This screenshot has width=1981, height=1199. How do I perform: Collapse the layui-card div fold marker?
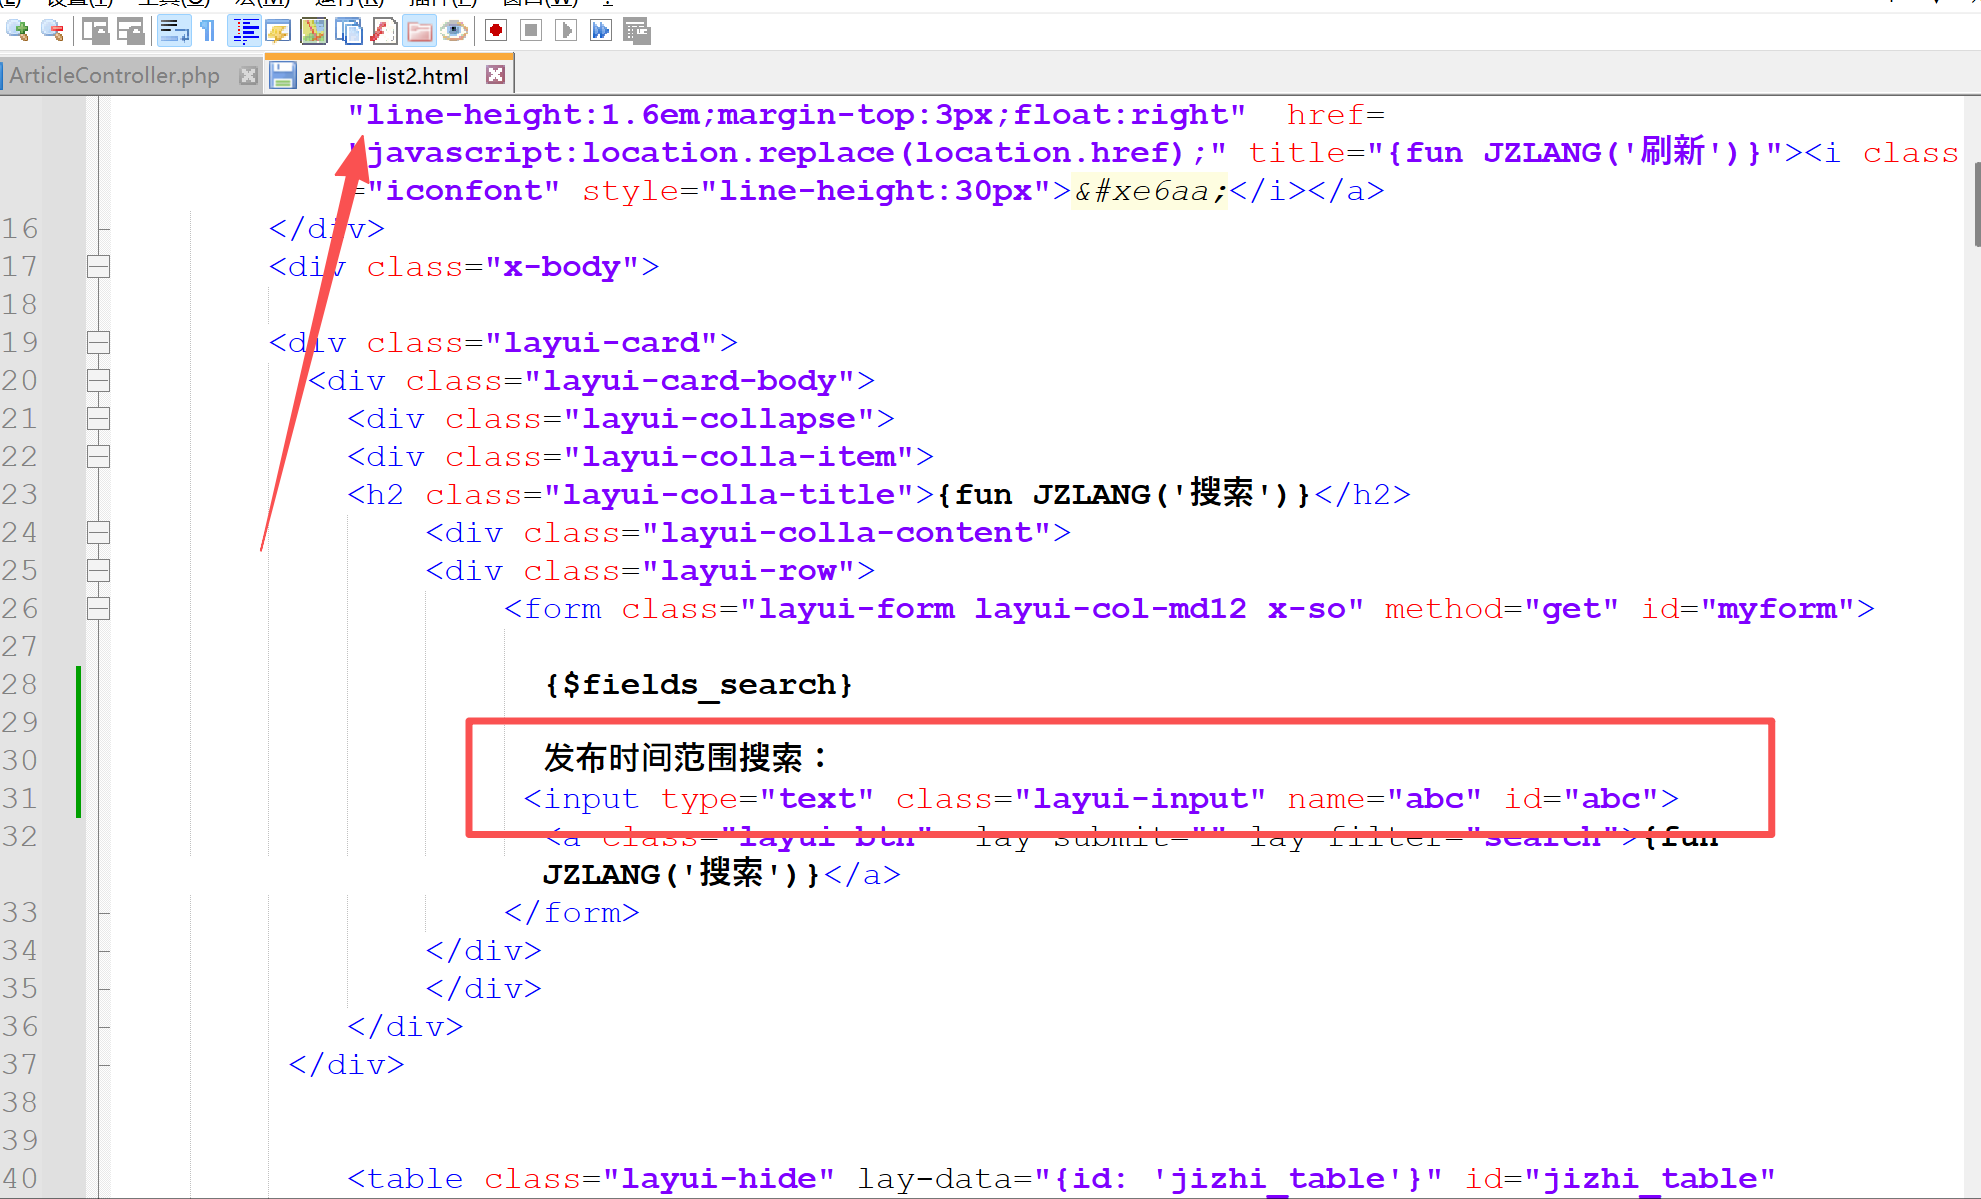[98, 343]
